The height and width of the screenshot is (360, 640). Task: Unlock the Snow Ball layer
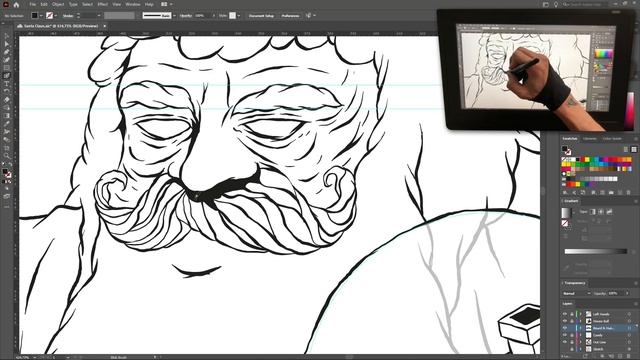point(572,321)
